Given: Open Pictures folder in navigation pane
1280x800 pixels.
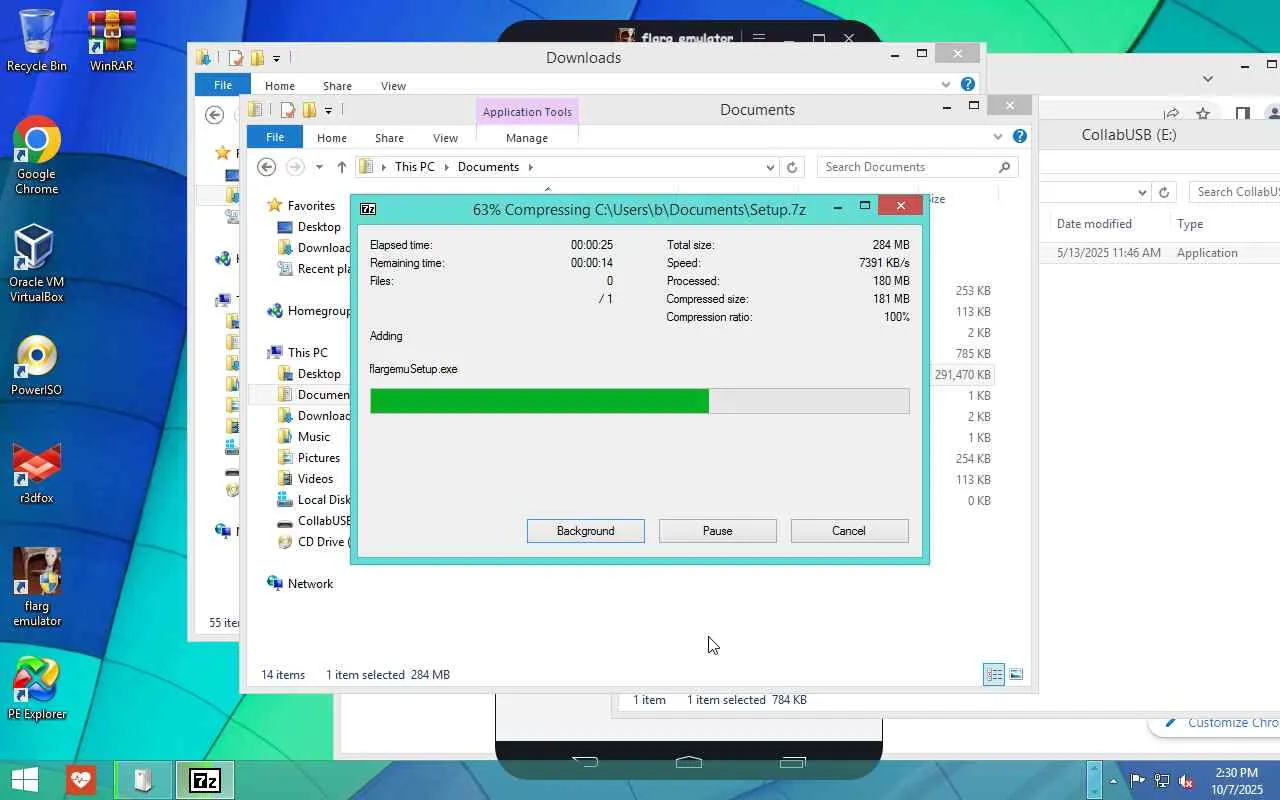Looking at the screenshot, I should [x=319, y=458].
